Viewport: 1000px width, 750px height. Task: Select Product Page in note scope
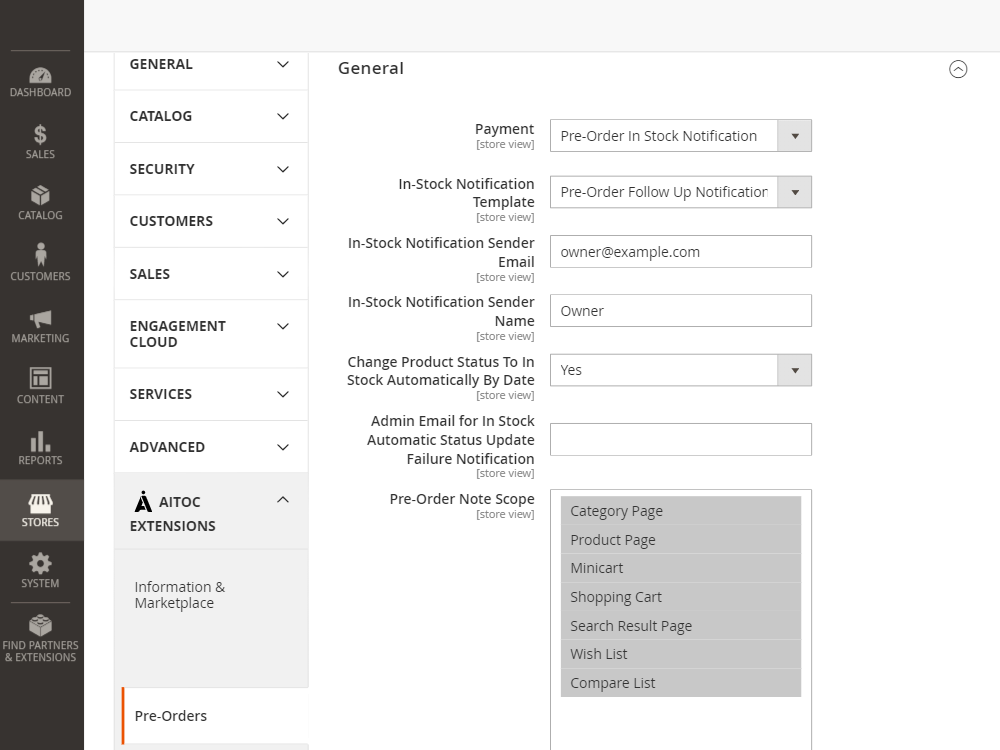tap(680, 540)
